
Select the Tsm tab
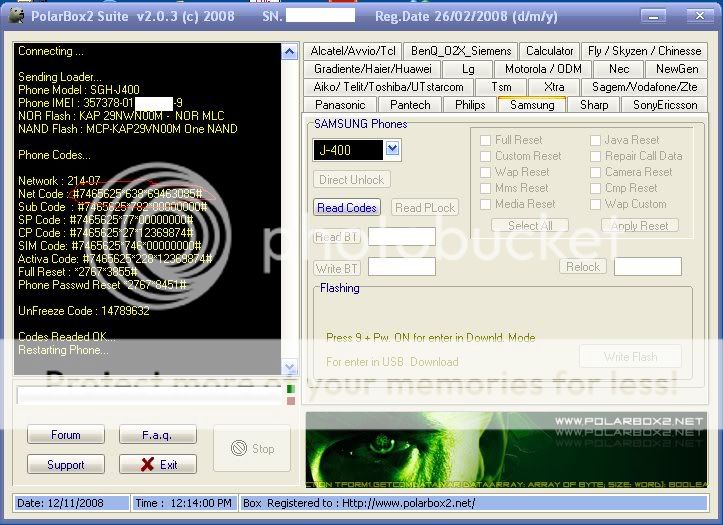pos(501,87)
